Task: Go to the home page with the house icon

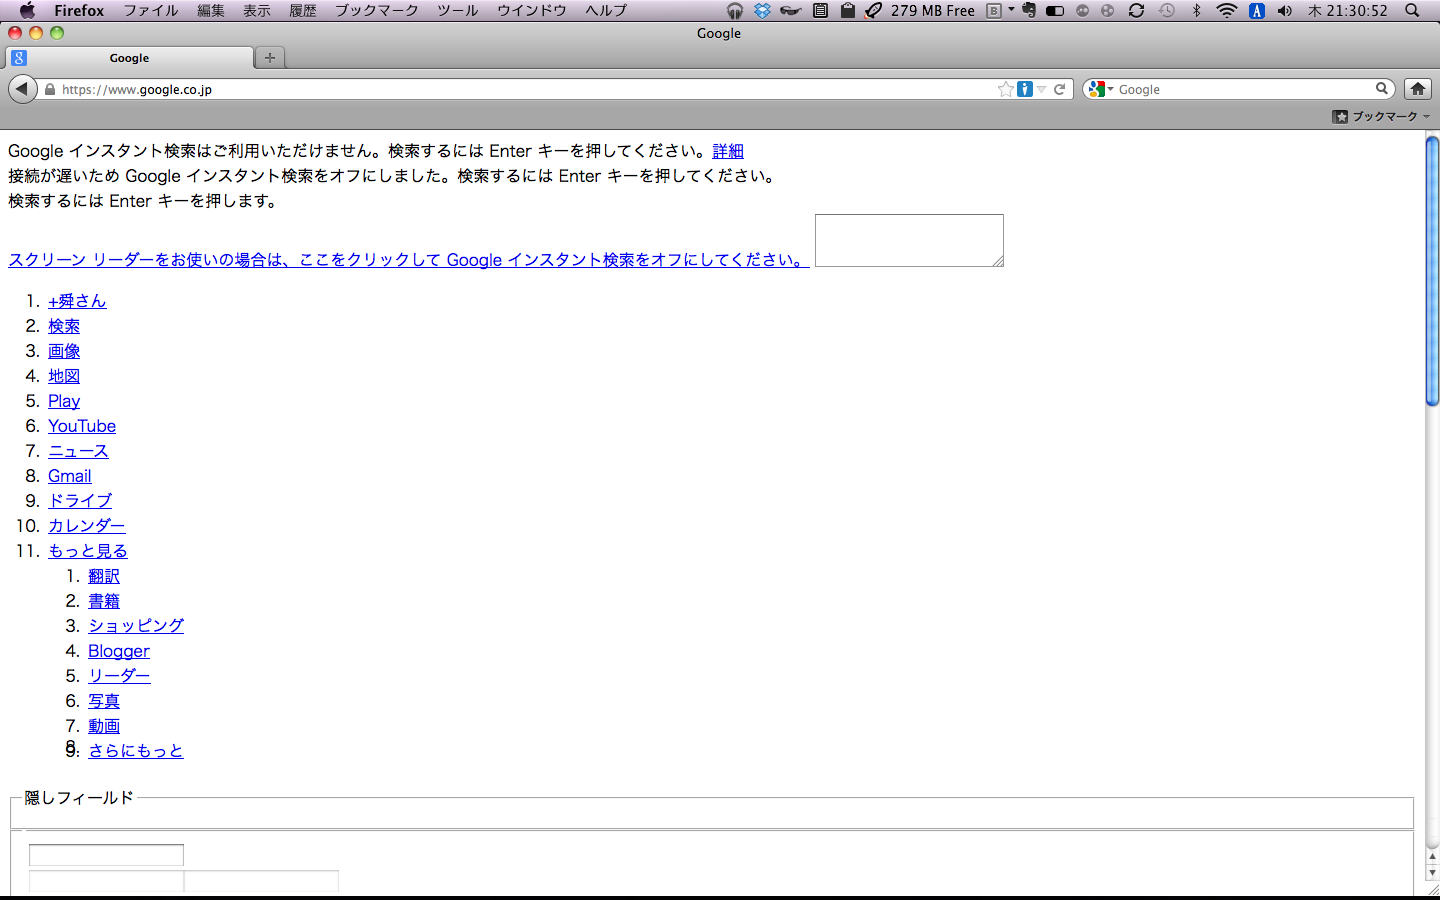Action: (1417, 89)
